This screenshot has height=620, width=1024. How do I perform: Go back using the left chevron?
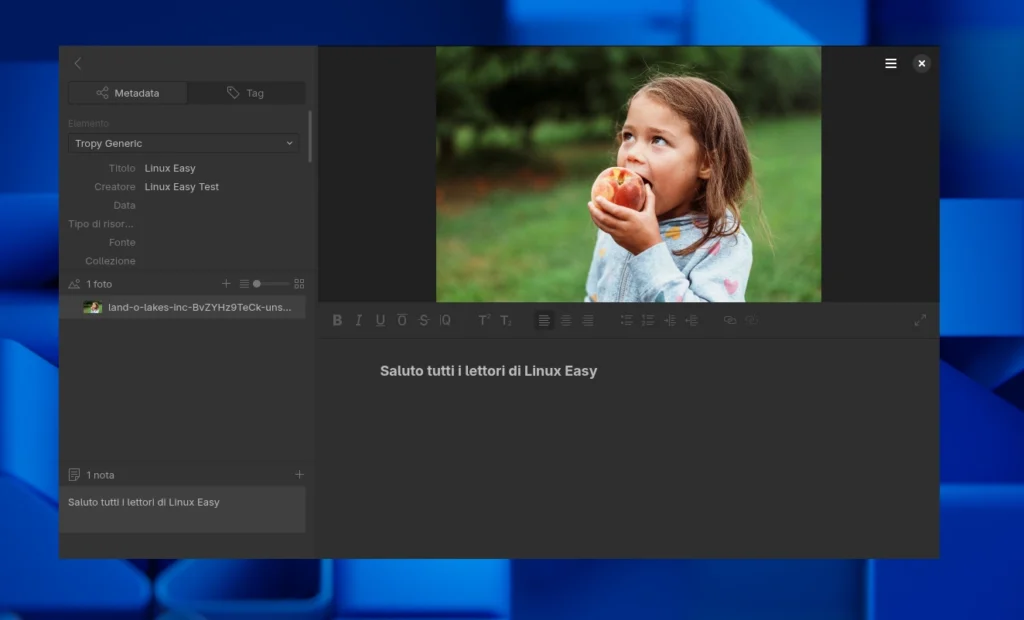coord(78,63)
